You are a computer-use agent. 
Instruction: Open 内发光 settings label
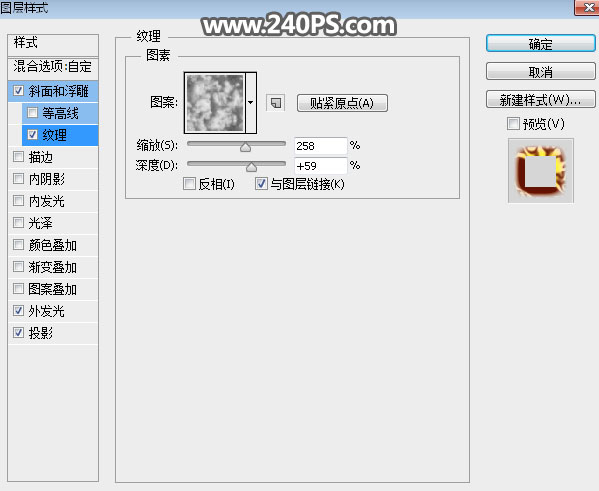(x=46, y=201)
